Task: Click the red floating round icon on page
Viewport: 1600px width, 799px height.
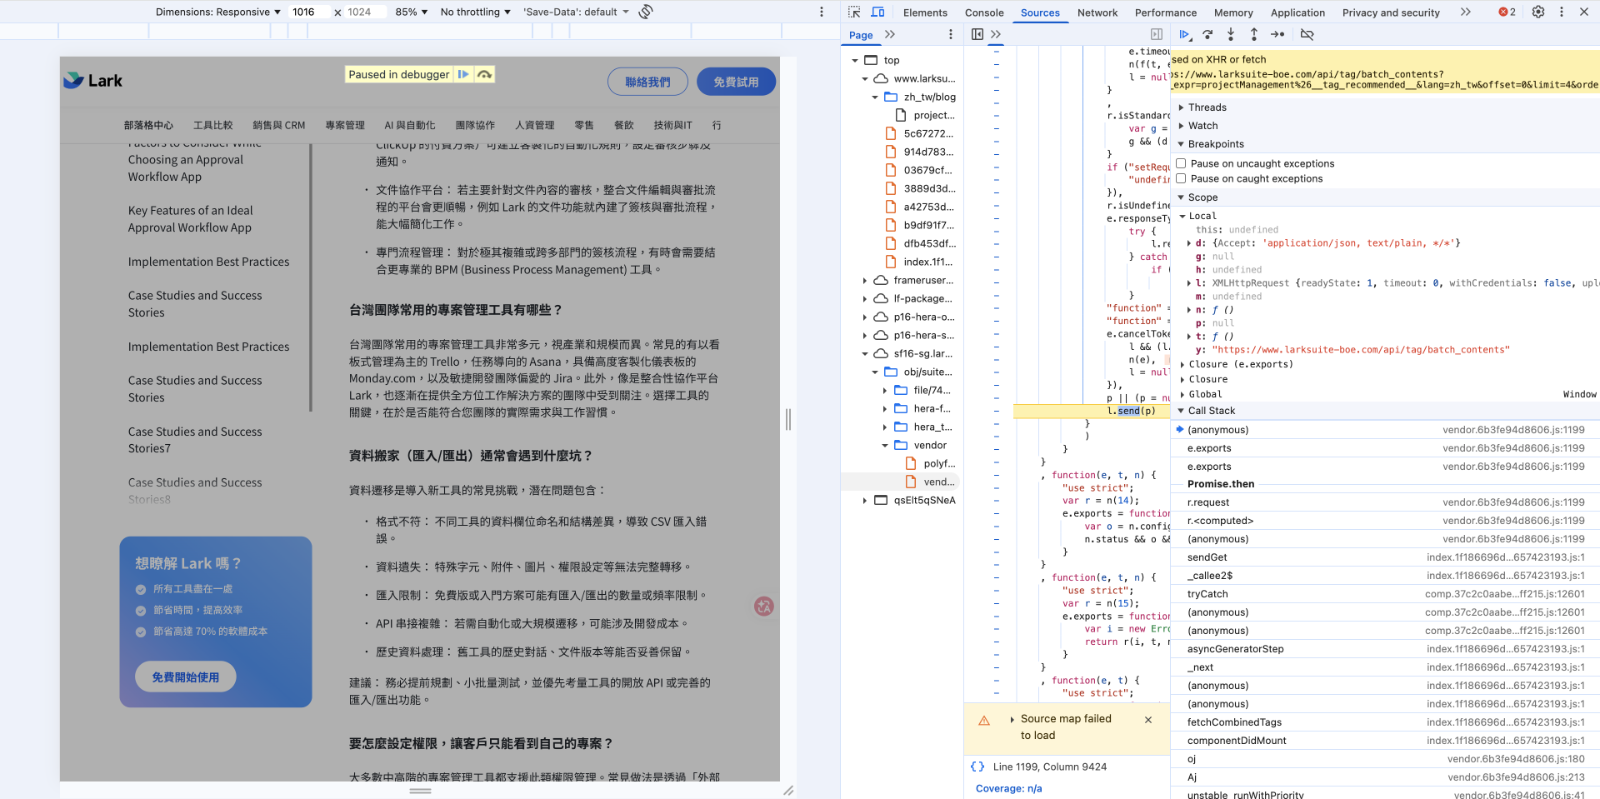Action: pos(764,606)
